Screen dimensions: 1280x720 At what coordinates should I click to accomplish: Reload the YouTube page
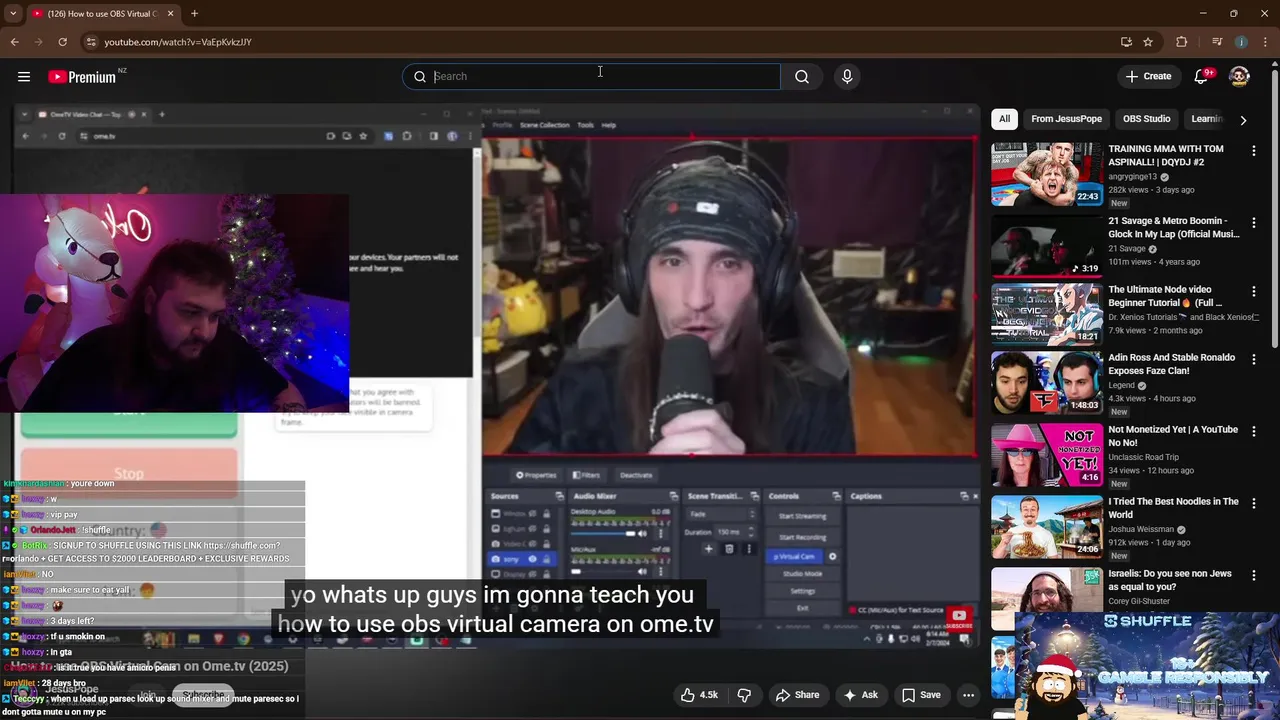point(63,42)
